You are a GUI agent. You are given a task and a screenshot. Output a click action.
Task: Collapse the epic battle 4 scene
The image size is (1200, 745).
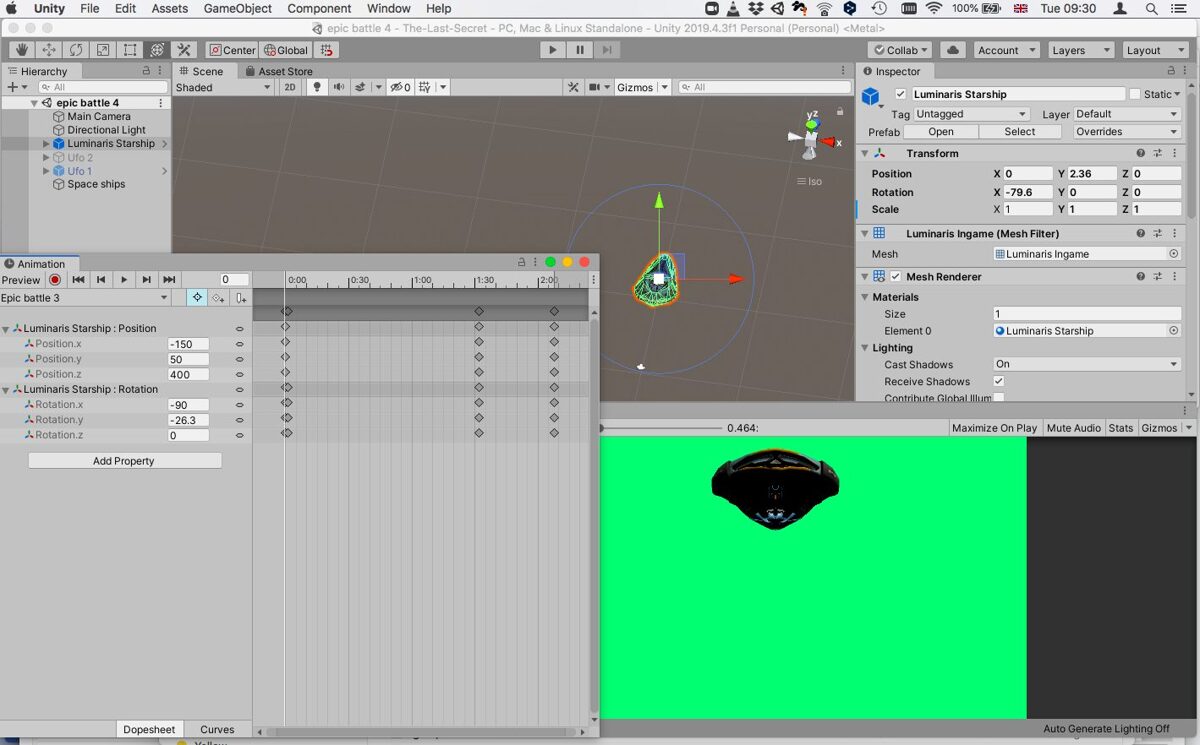pyautogui.click(x=34, y=103)
